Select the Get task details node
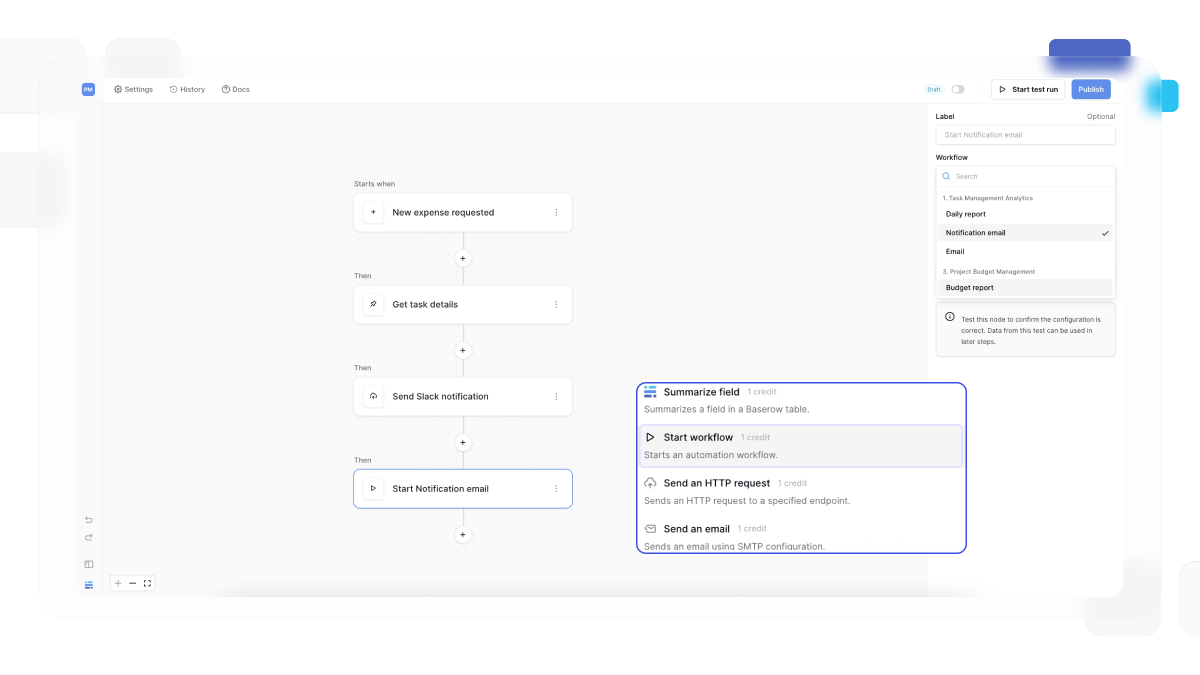This screenshot has width=1200, height=675. click(x=463, y=304)
